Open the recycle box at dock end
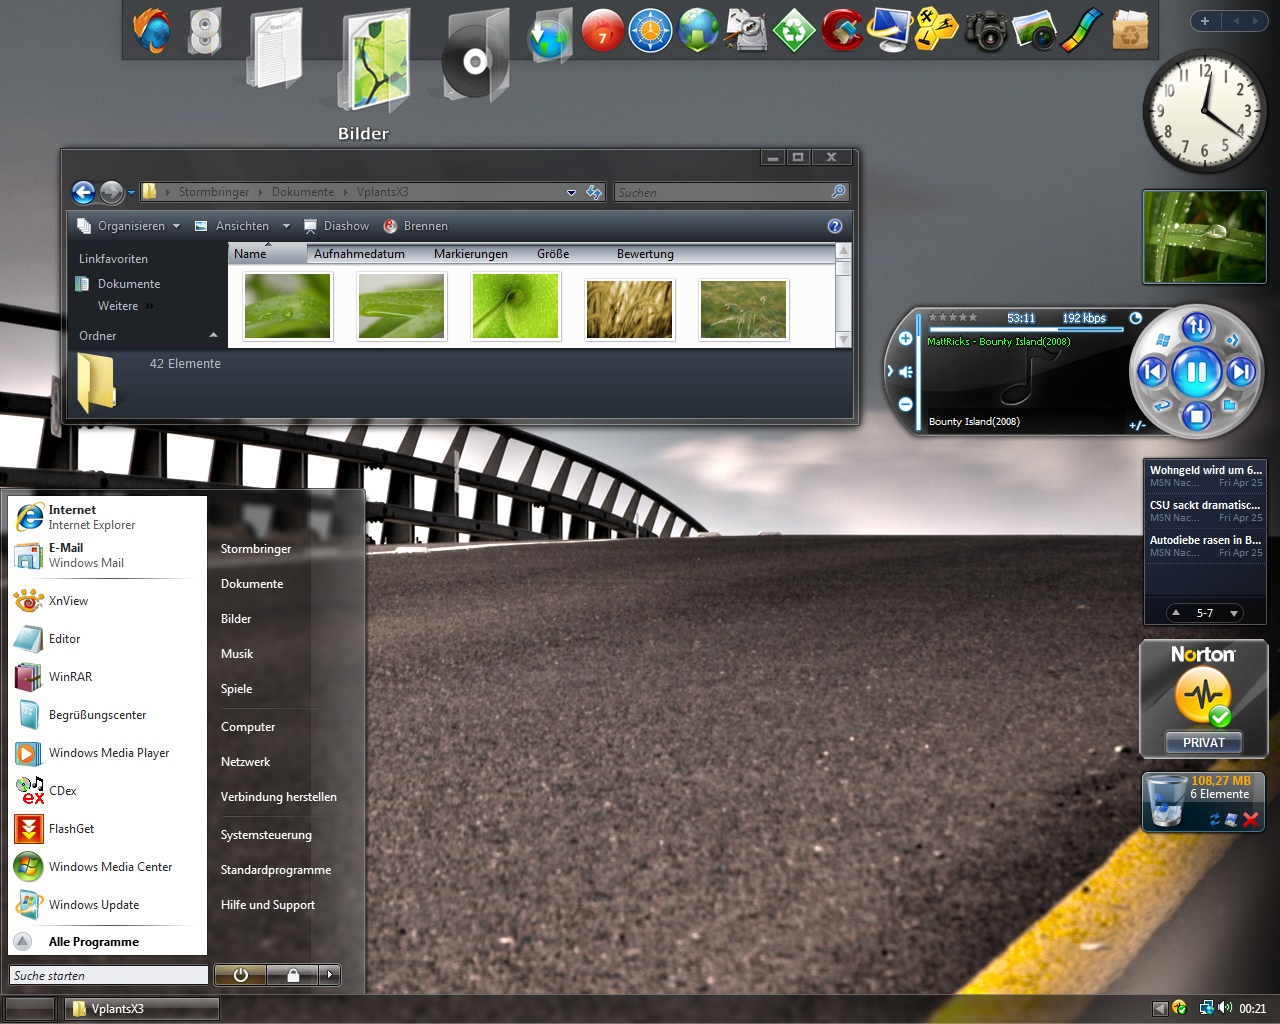Screen dimensions: 1280x1024 coord(1130,31)
